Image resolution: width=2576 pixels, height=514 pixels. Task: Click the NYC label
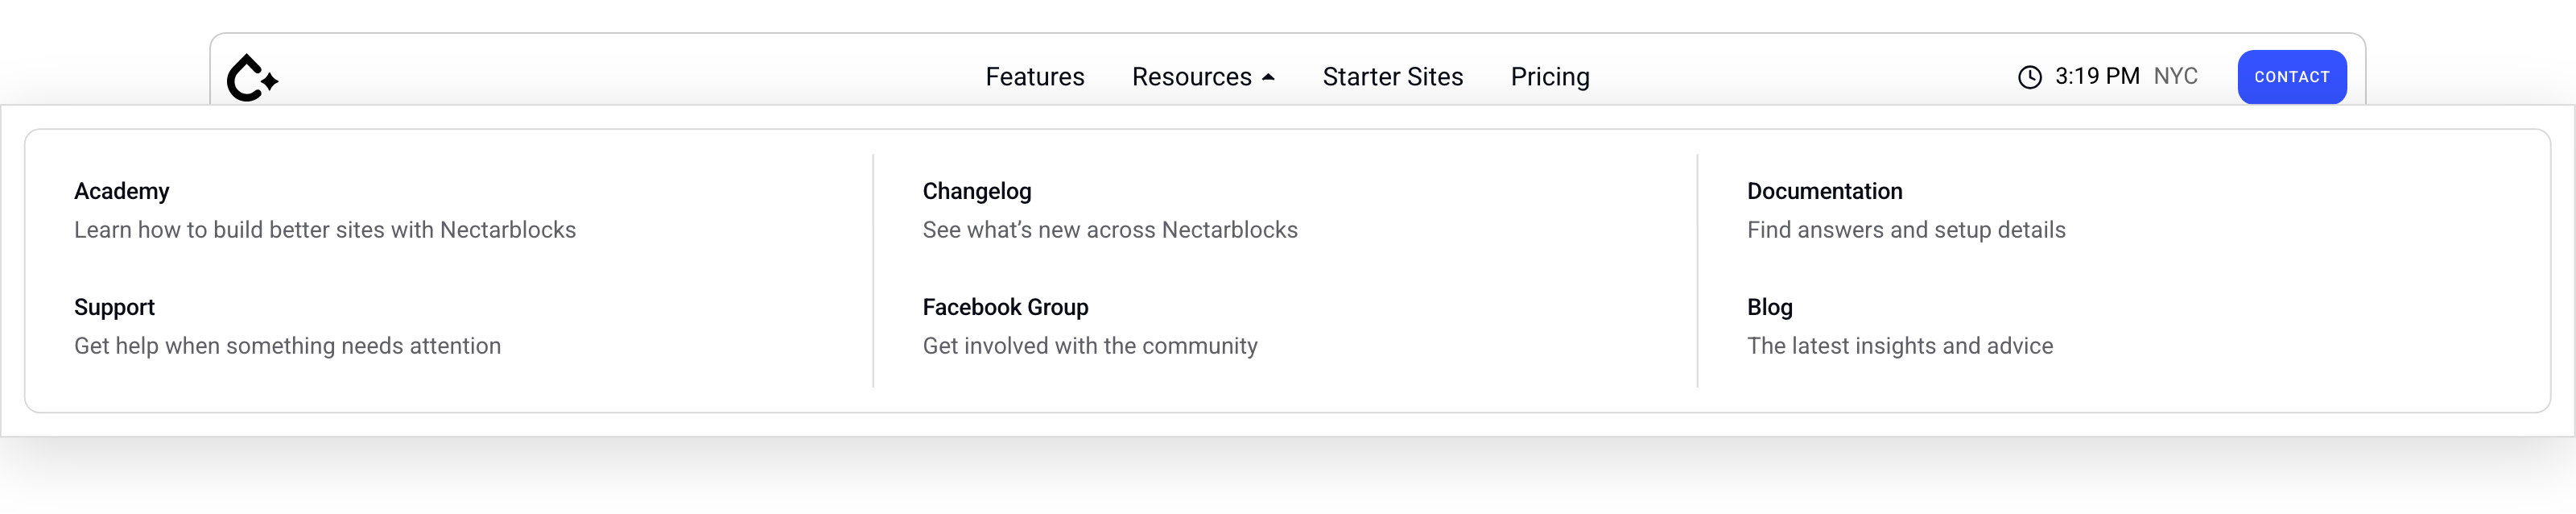2175,76
